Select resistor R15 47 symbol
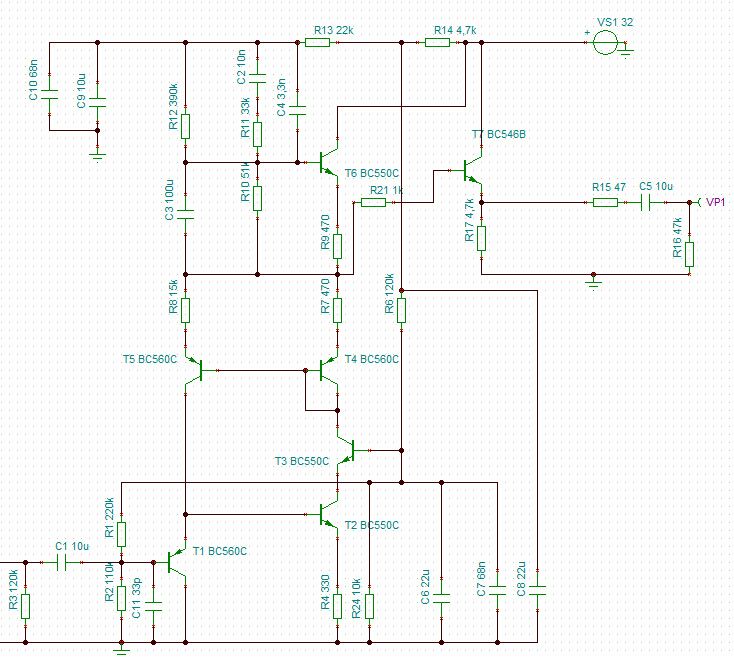This screenshot has width=734, height=658. [605, 202]
